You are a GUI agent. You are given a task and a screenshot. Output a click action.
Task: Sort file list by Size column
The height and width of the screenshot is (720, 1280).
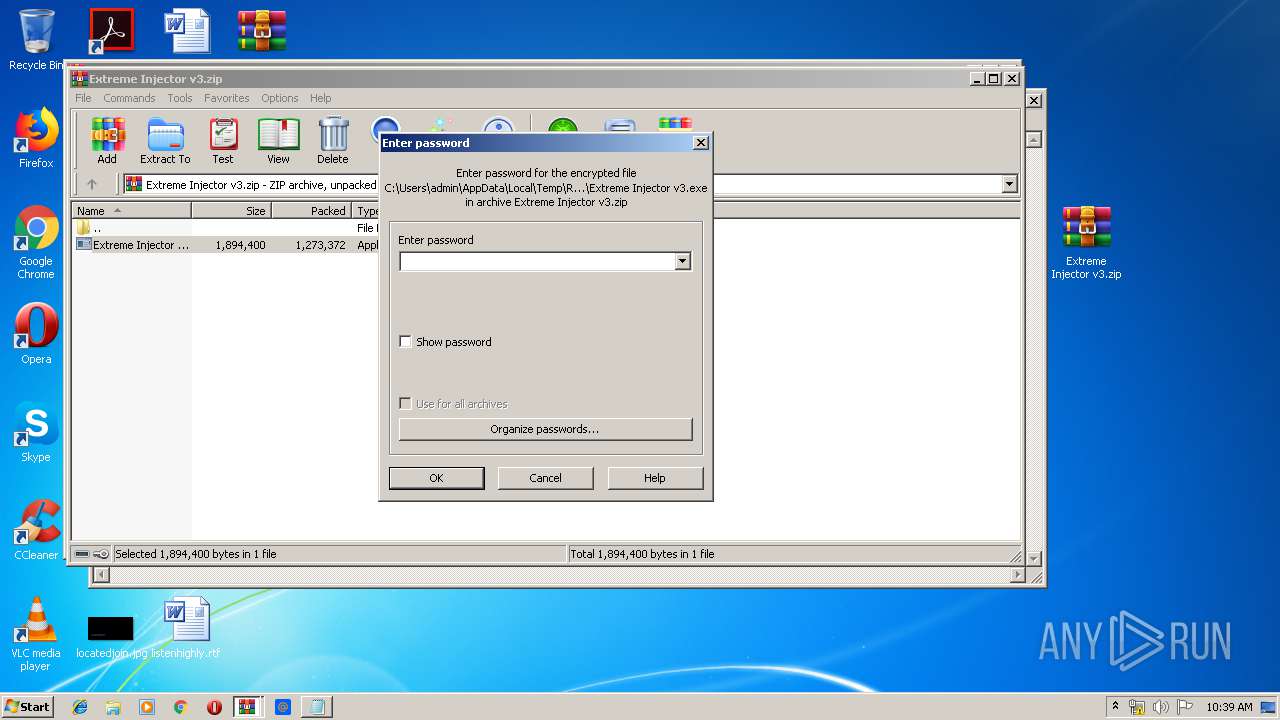coord(231,211)
